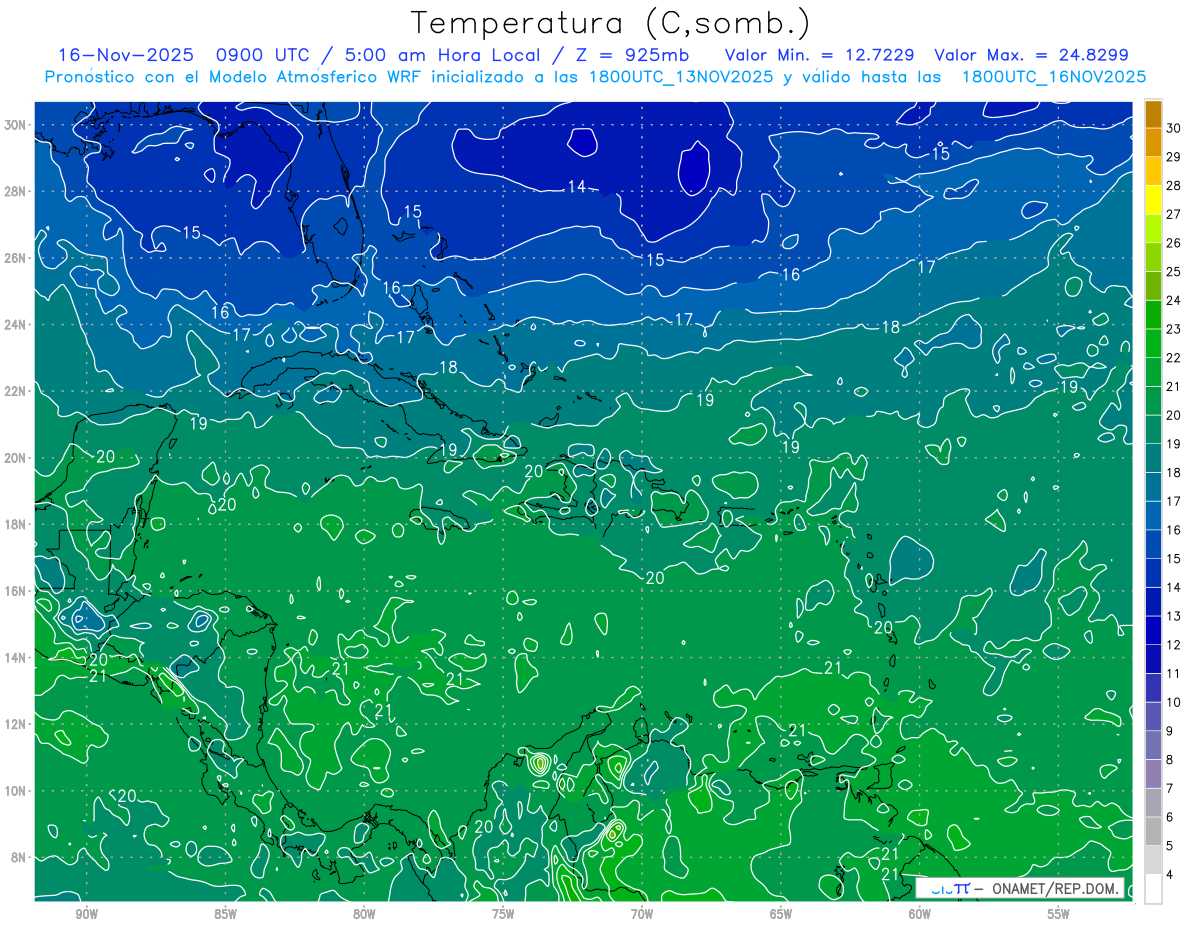The image size is (1200, 927).
Task: Click the 90W longitude axis label
Action: point(87,914)
